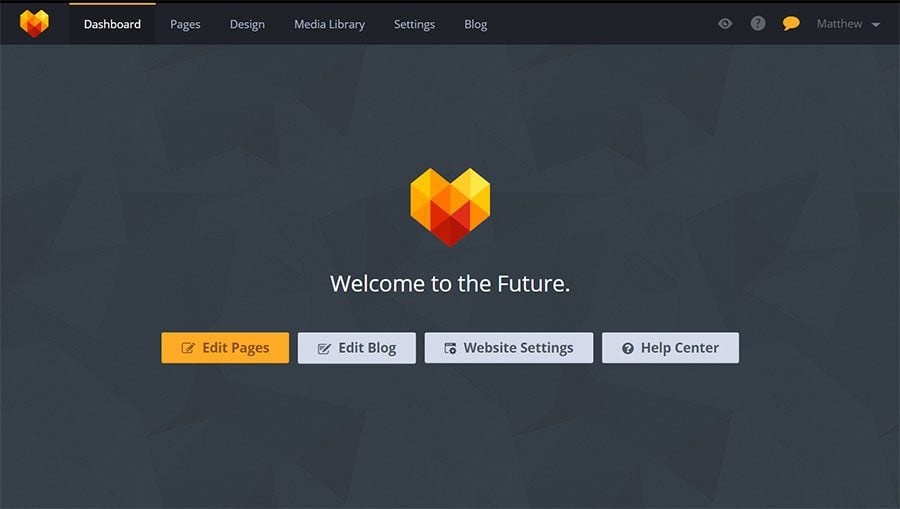Navigate to Settings in top bar
The height and width of the screenshot is (509, 900).
click(414, 24)
